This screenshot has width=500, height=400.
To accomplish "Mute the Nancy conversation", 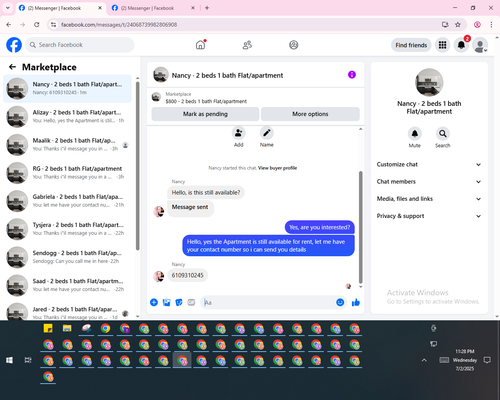I will click(x=414, y=134).
